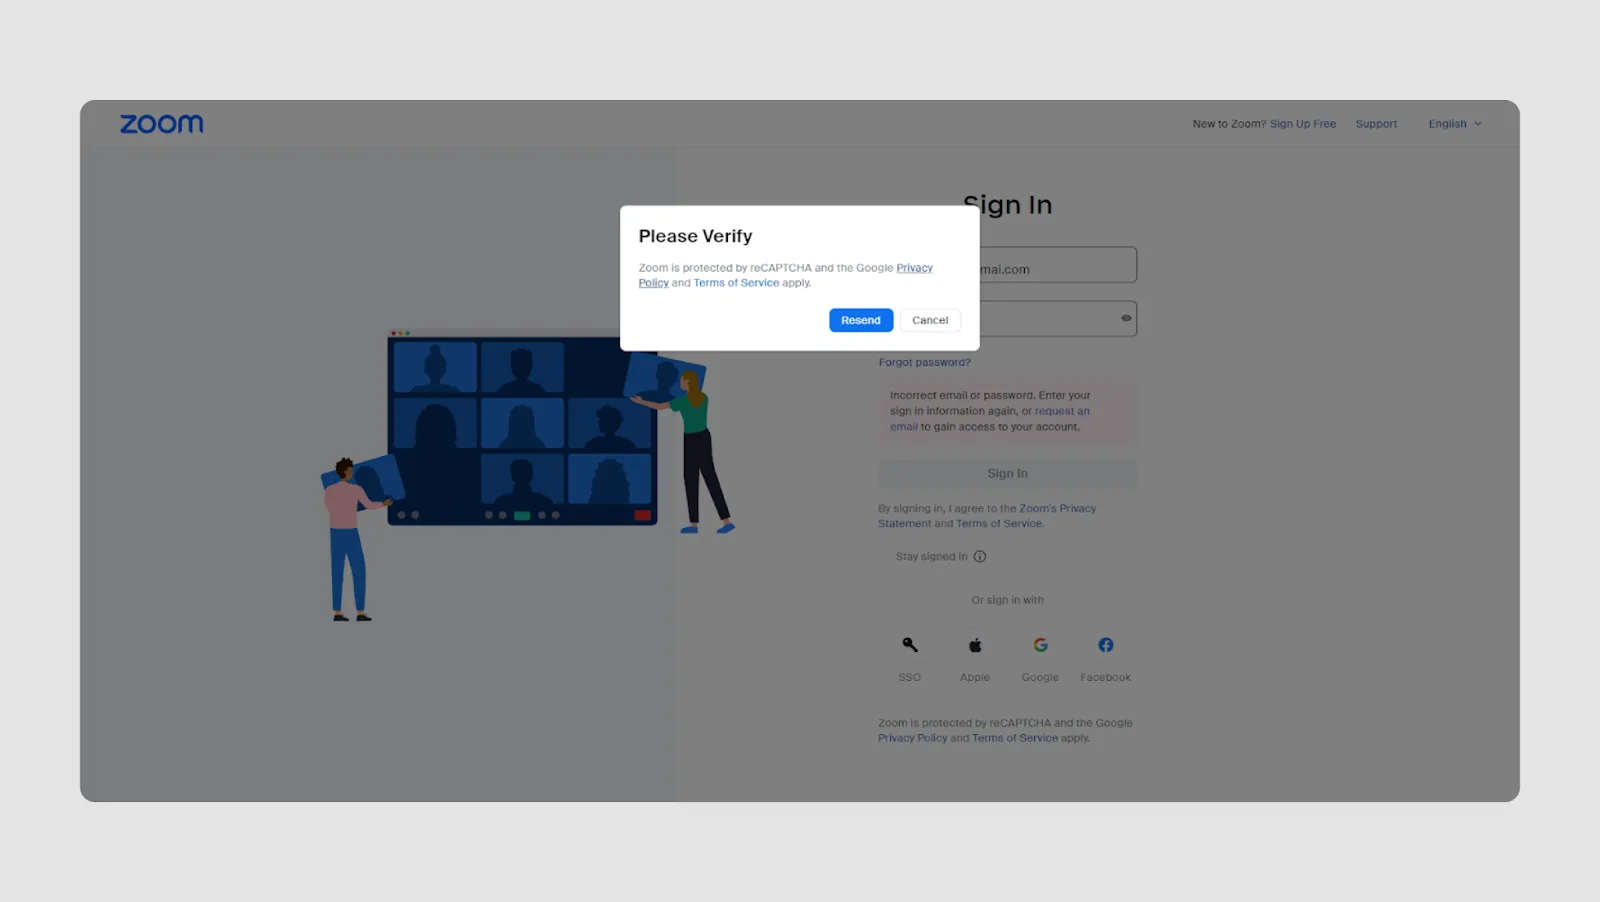Image resolution: width=1600 pixels, height=902 pixels.
Task: Sign in with the Google icon
Action: [1040, 645]
